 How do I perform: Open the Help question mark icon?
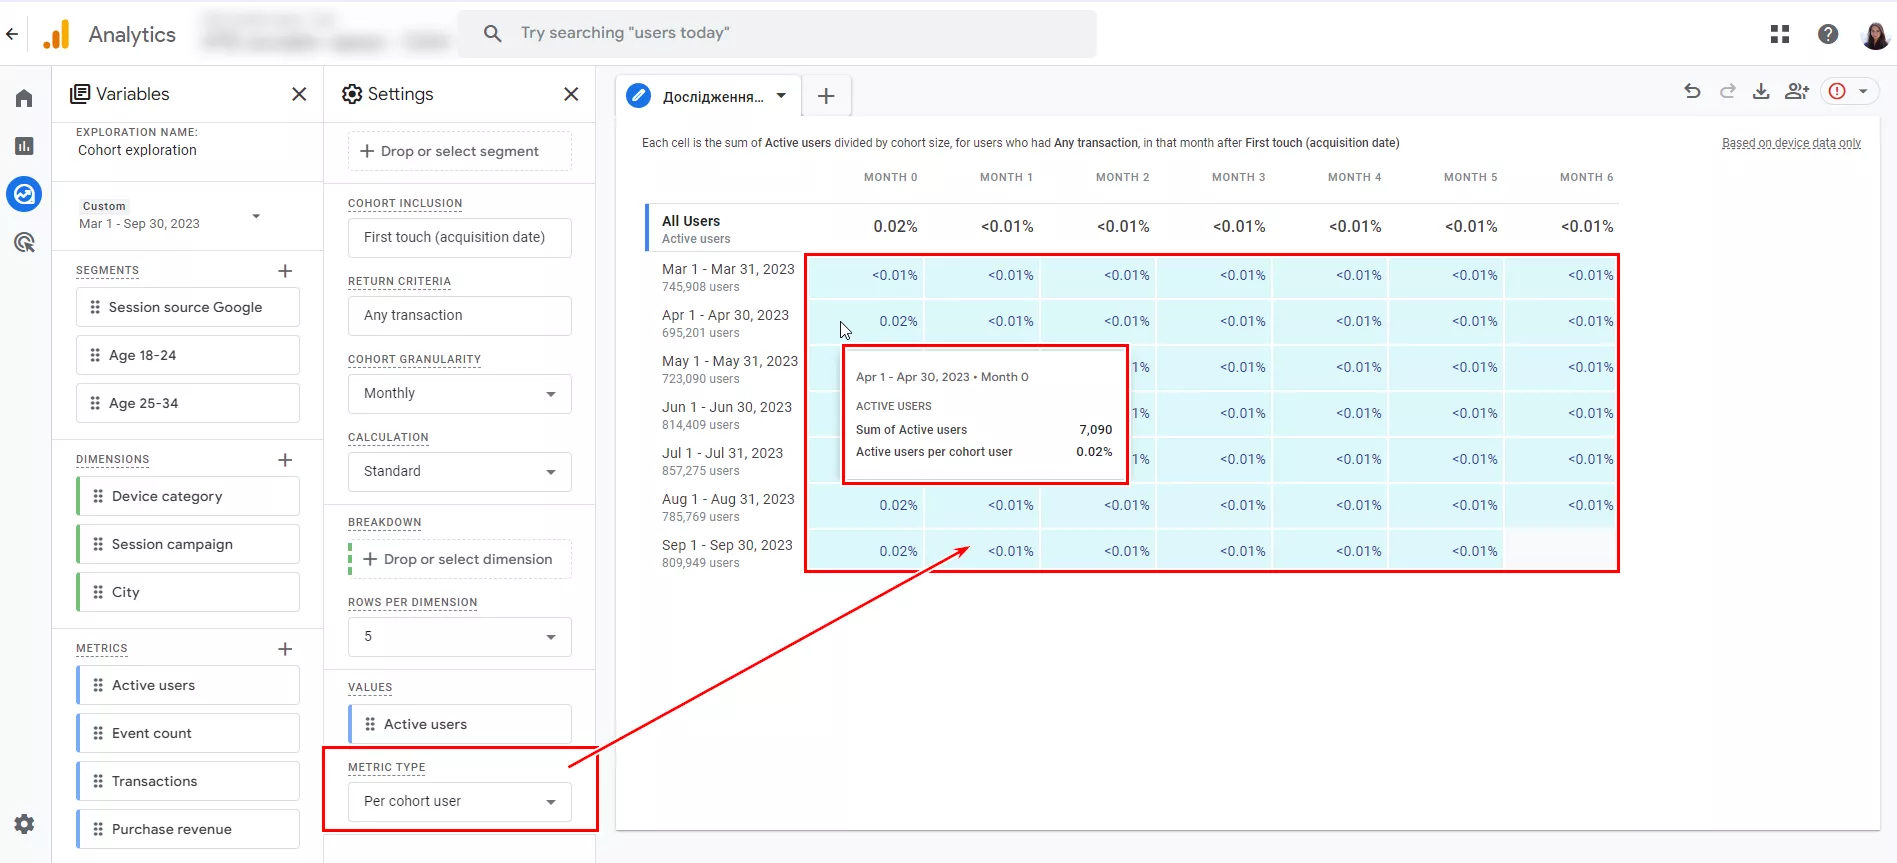1828,34
